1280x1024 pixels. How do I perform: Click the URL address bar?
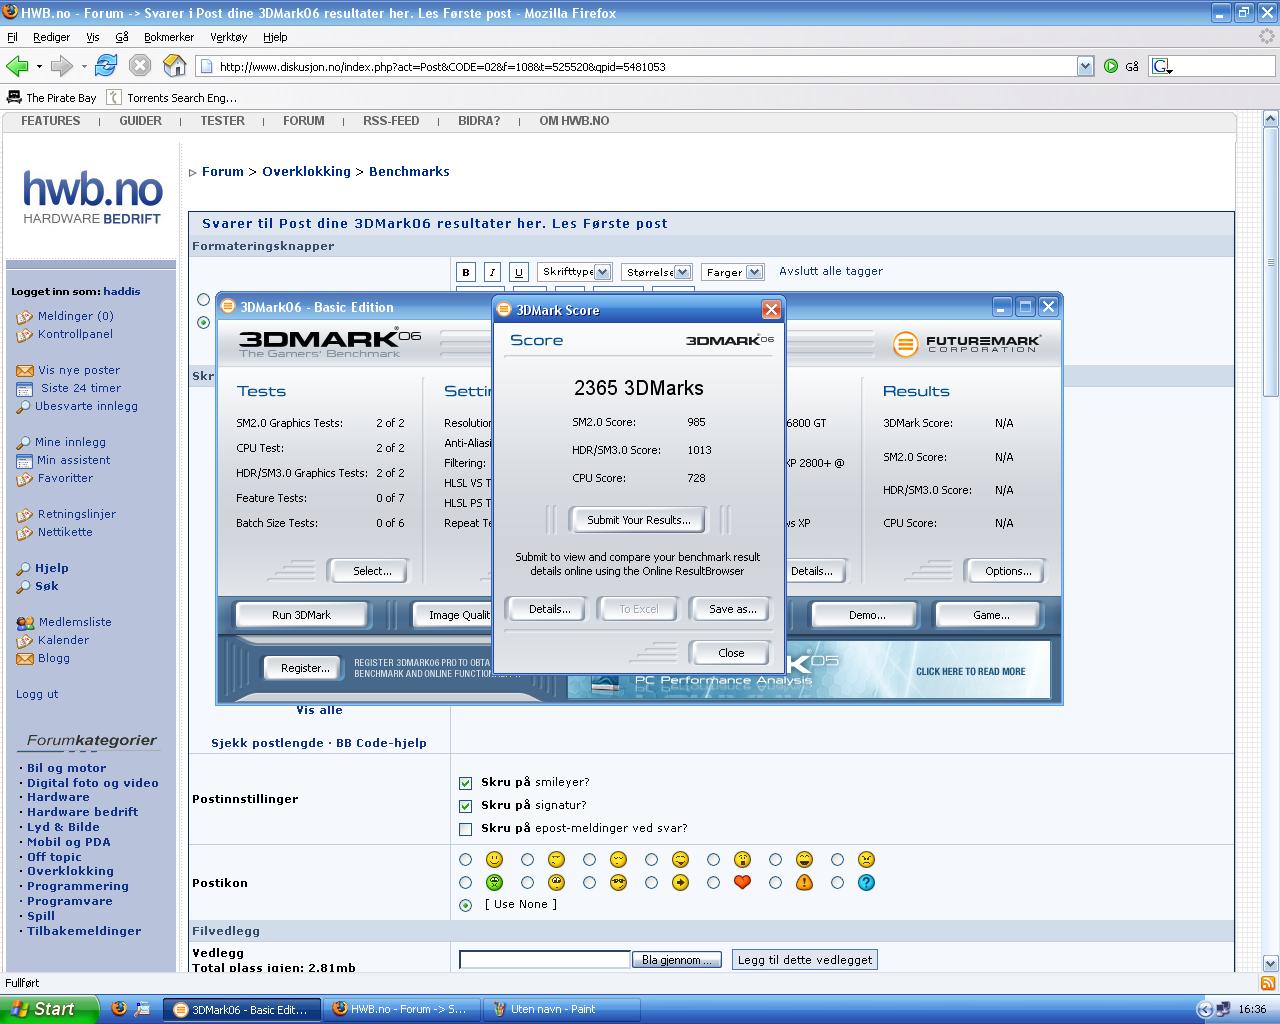(x=637, y=67)
